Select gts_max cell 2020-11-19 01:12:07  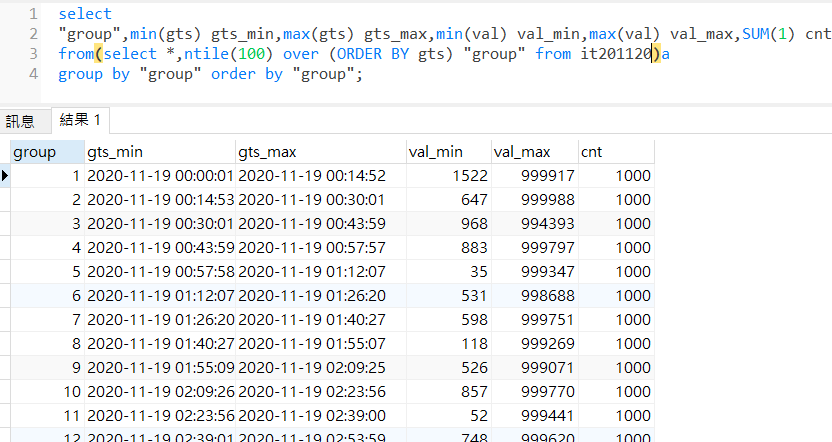[320, 272]
